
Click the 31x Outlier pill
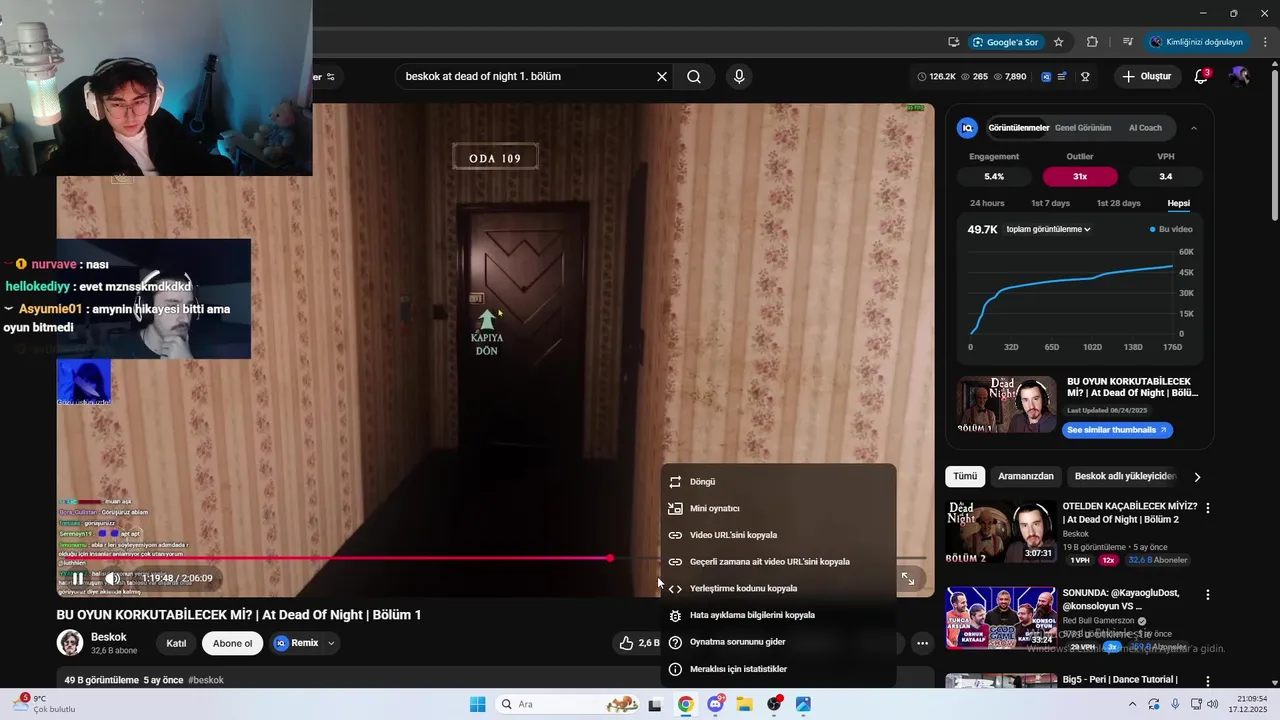coord(1080,176)
